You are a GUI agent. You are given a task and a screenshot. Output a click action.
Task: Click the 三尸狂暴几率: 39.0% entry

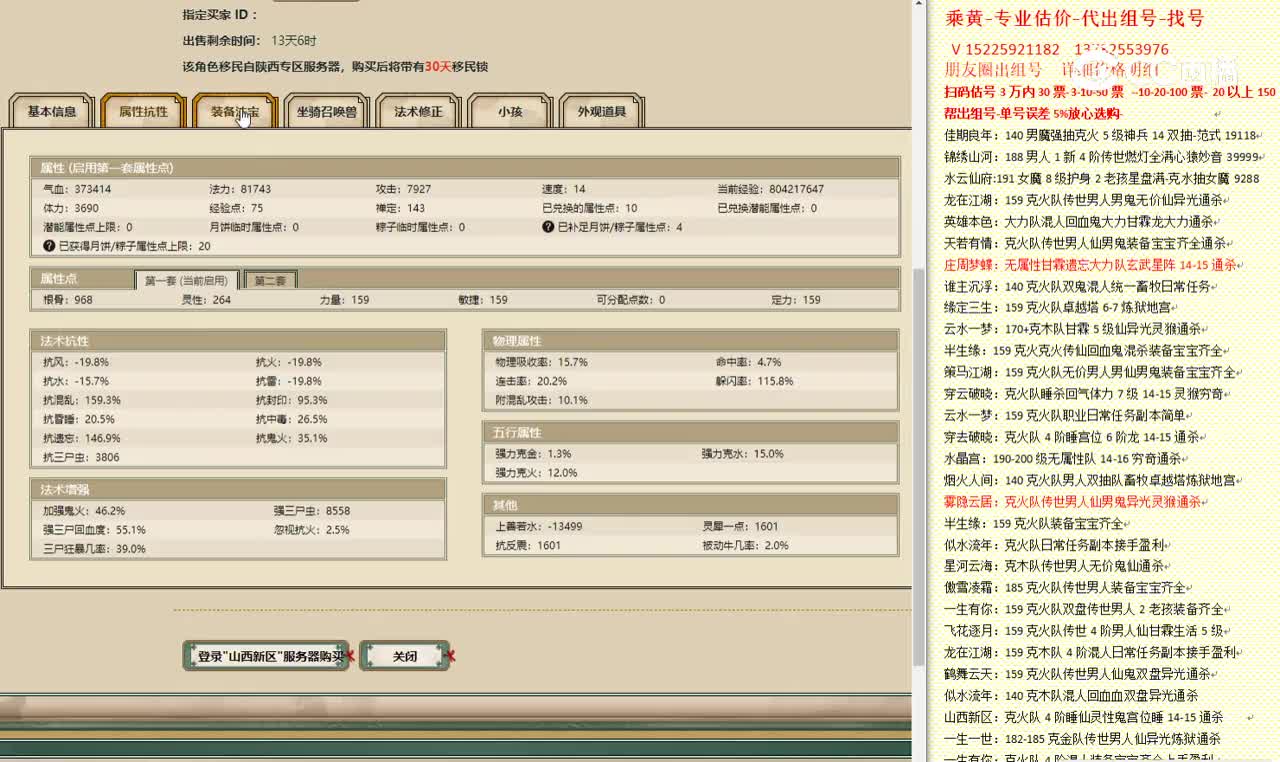pos(94,549)
